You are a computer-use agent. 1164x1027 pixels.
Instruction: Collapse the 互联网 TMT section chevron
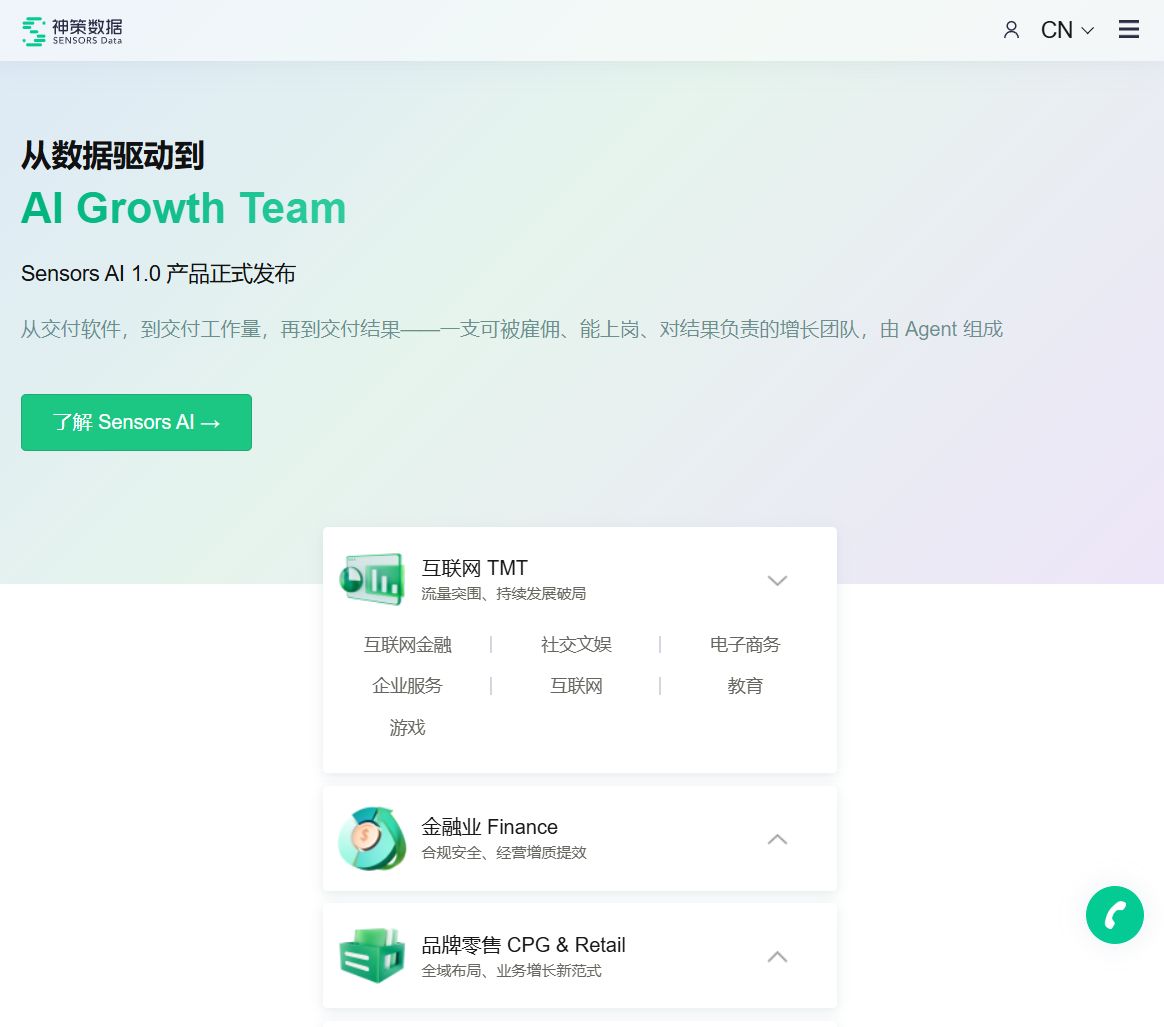click(x=776, y=581)
